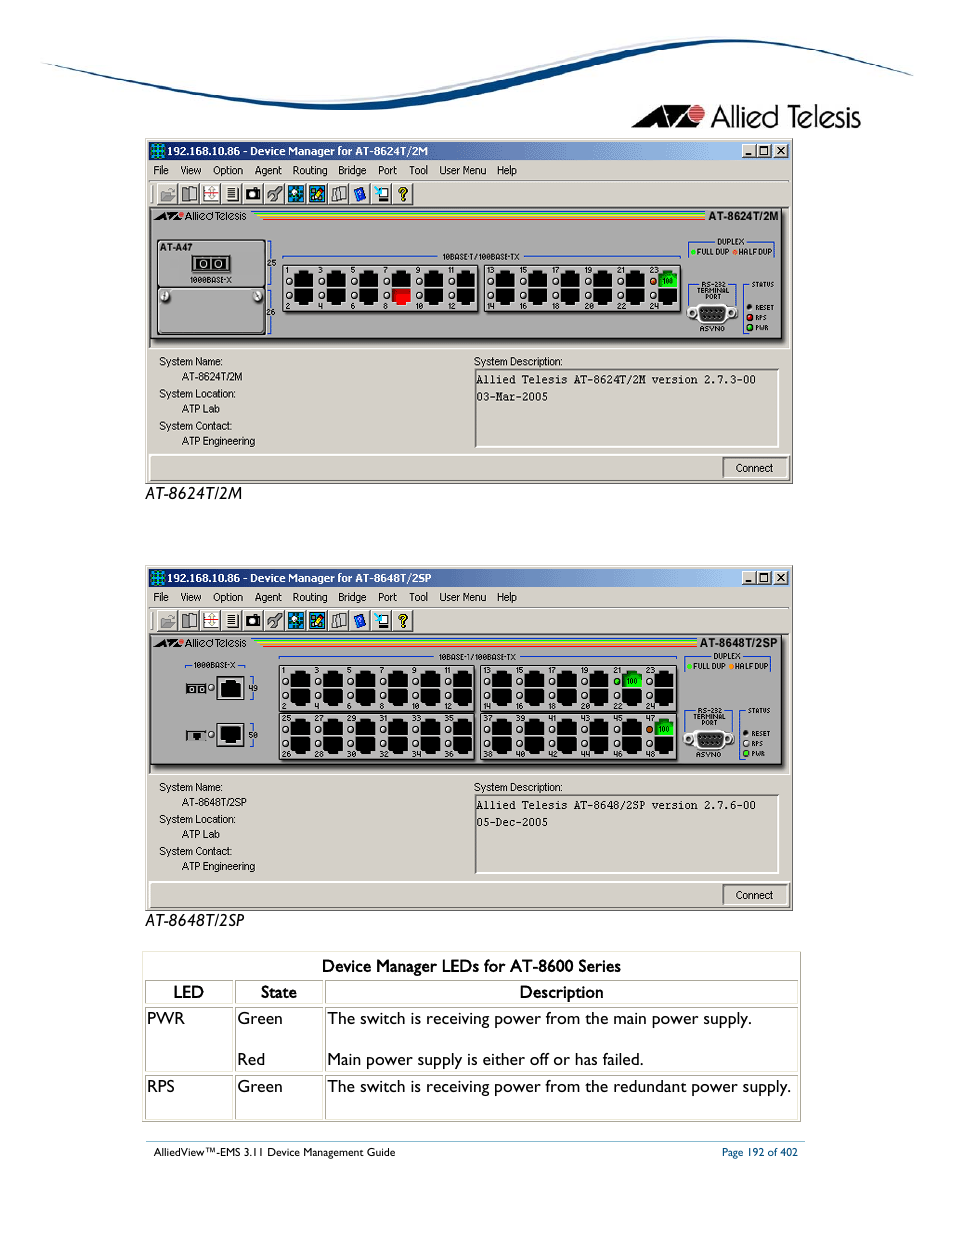Click the RS-232 ASYN0 connector on the AT-8648T/2SP

tap(709, 740)
